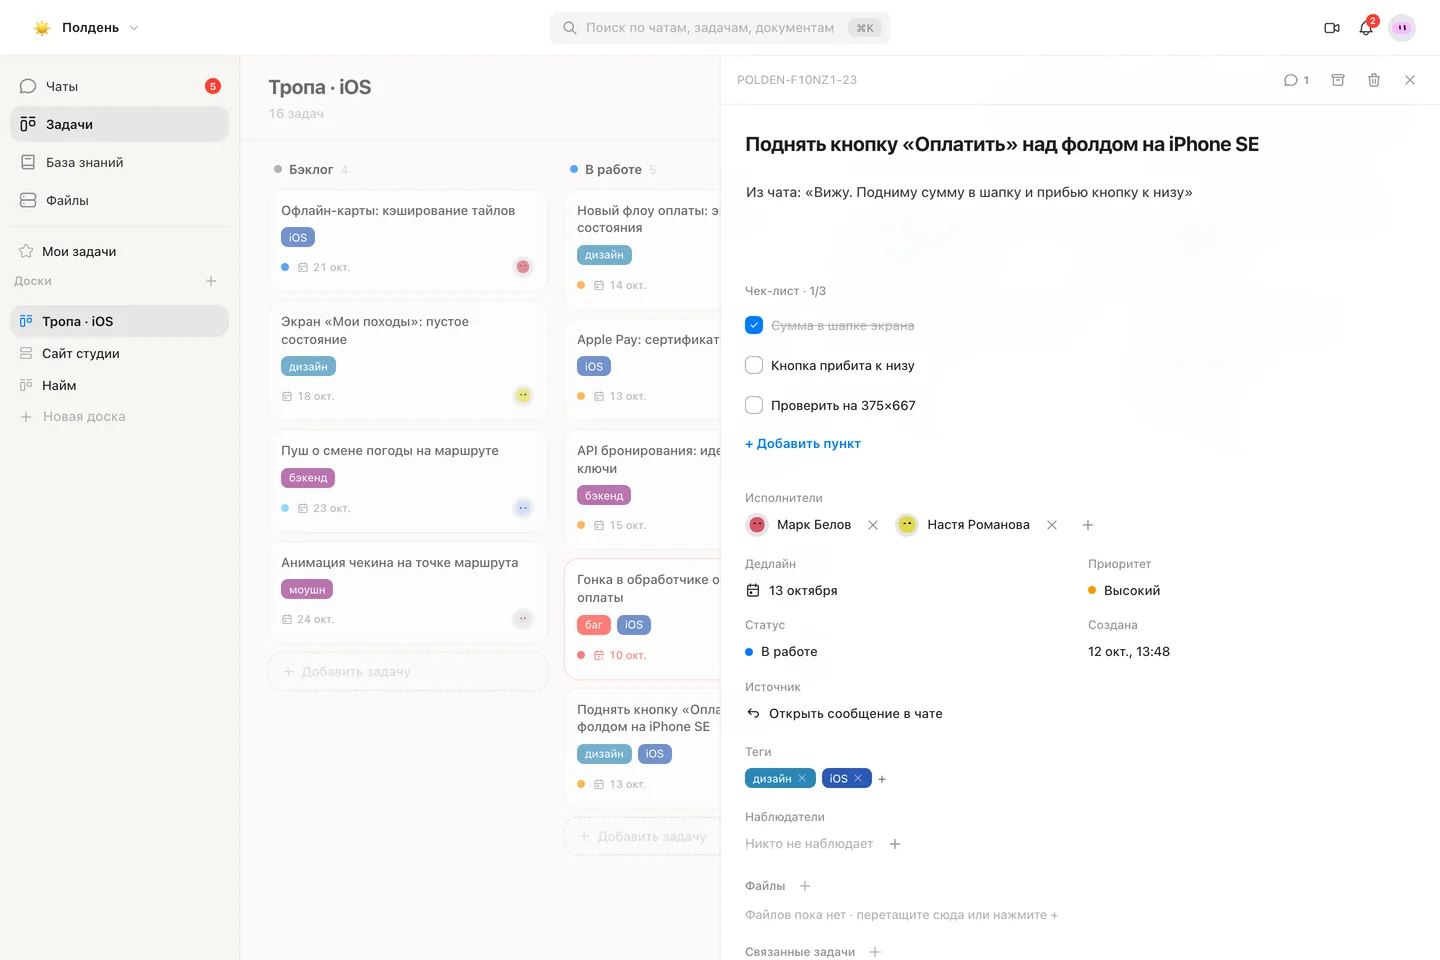
Task: Delete task with trash icon
Action: pyautogui.click(x=1374, y=80)
